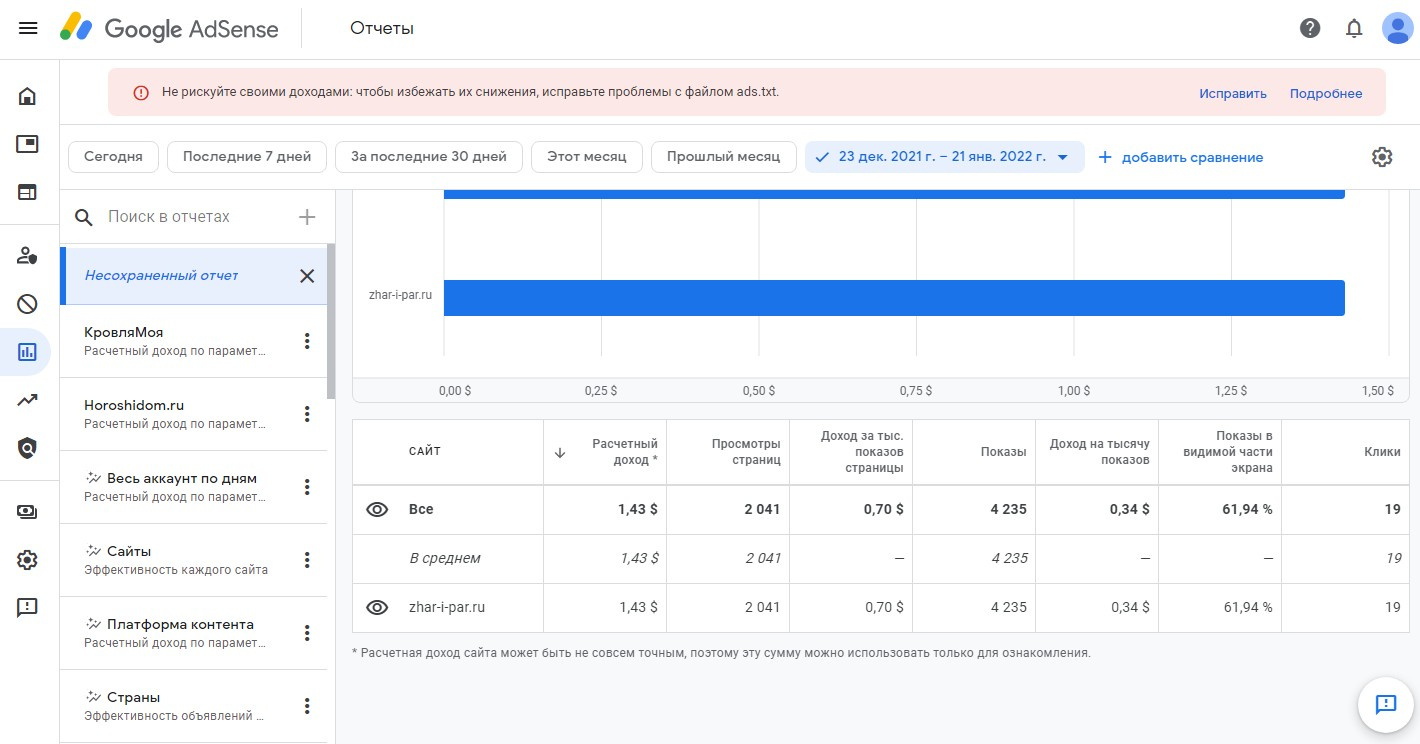Open the date range dropdown
The width and height of the screenshot is (1420, 744).
tap(944, 157)
